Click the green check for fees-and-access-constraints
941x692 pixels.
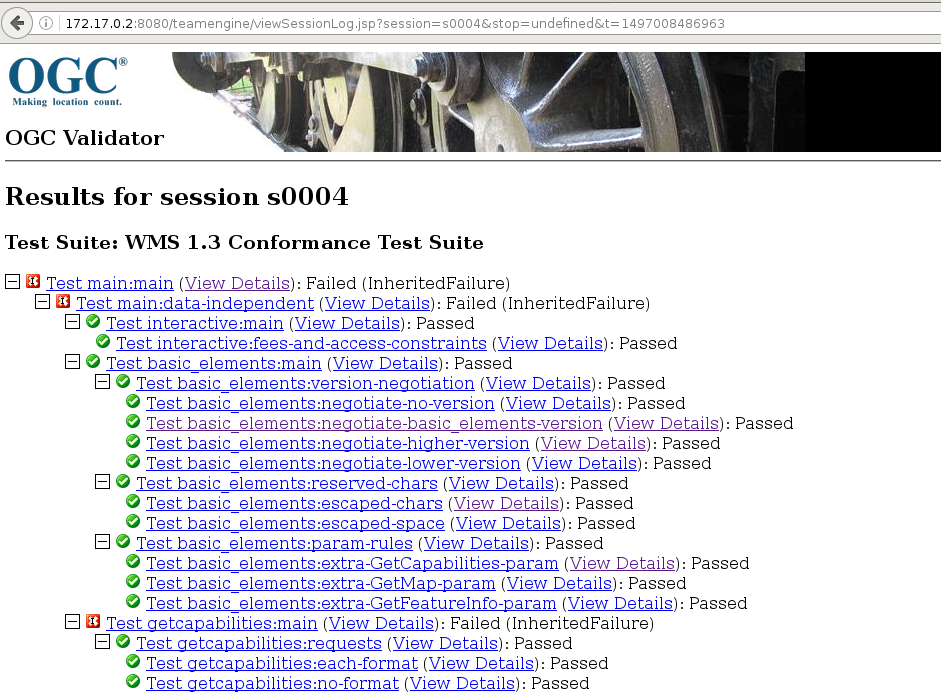(x=103, y=341)
